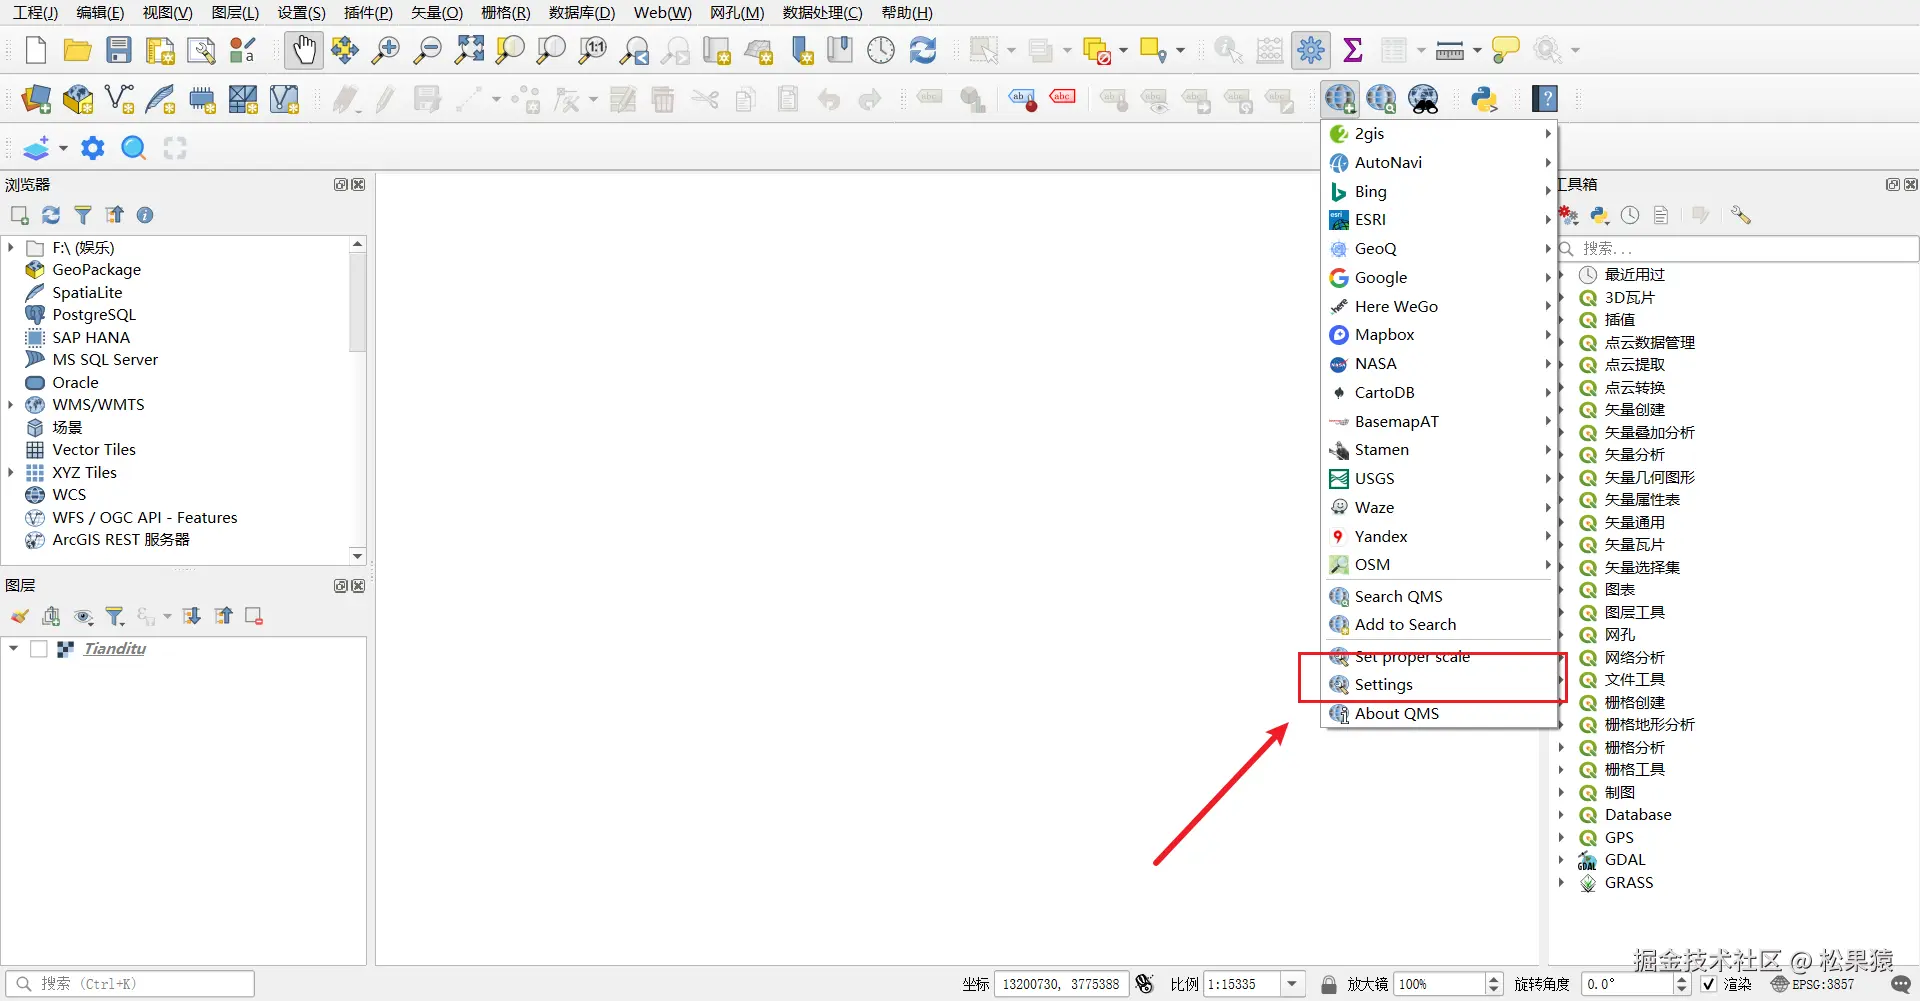Expand the F:\ (娱乐) drive in browser
1920x1001 pixels.
point(11,247)
